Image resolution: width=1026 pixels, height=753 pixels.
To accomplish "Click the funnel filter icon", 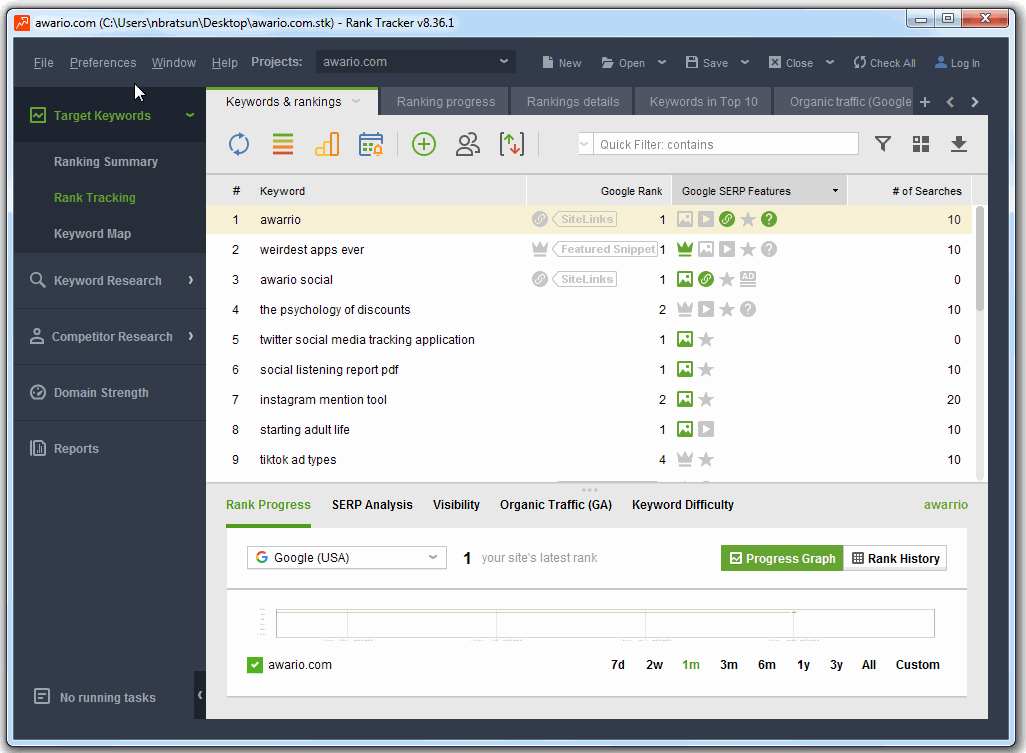I will tap(883, 143).
